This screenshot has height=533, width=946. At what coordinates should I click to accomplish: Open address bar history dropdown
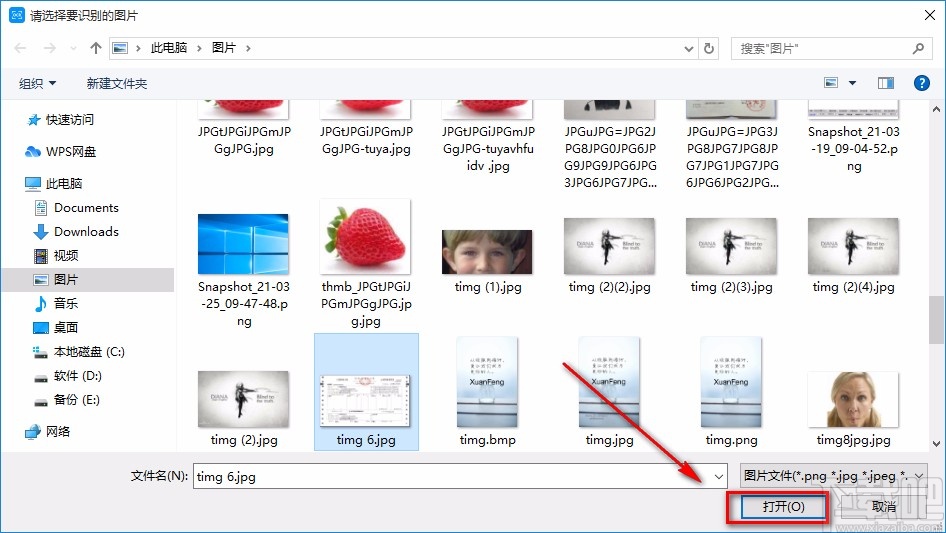click(688, 49)
